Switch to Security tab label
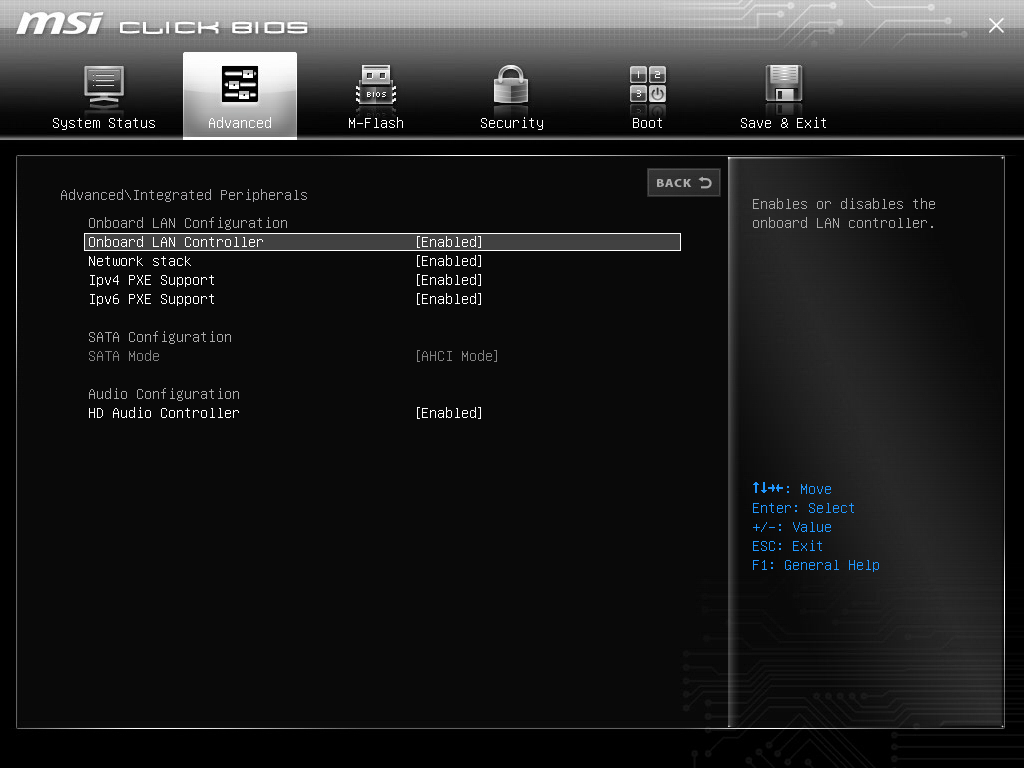The image size is (1024, 768). coord(511,123)
